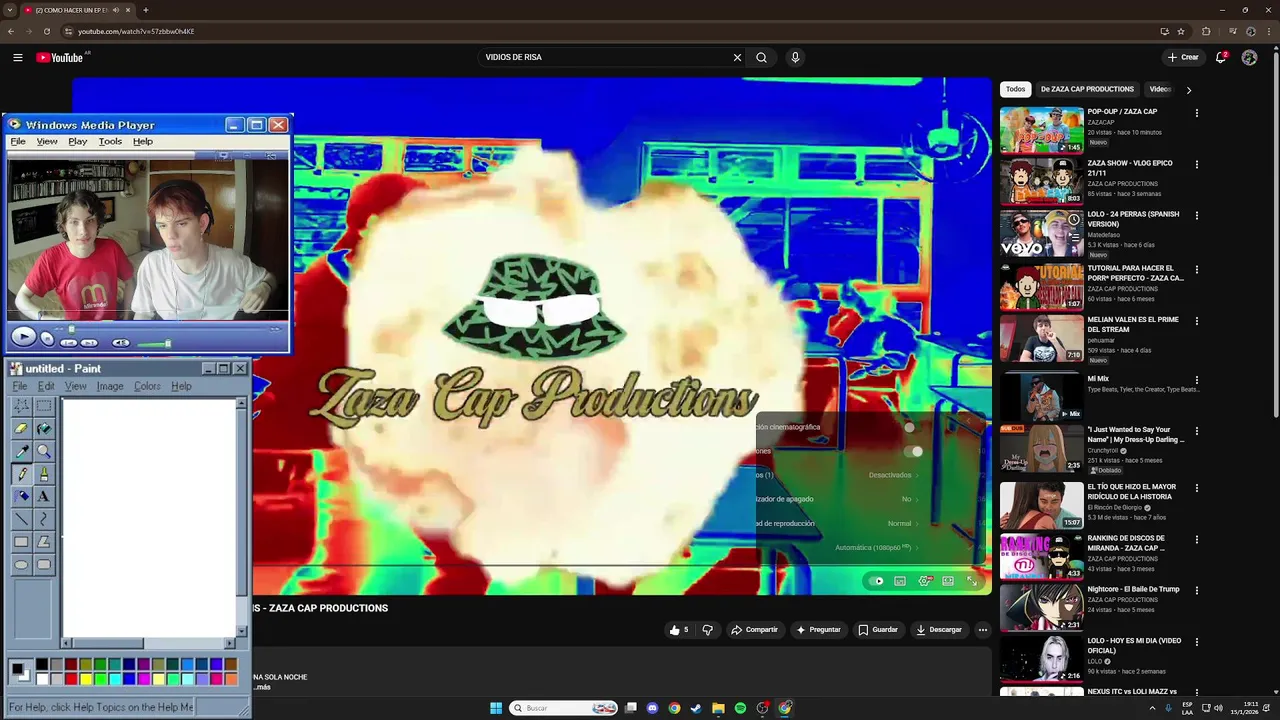Open YouTube notifications bell
Screen dimensions: 1280x720
click(x=1221, y=57)
